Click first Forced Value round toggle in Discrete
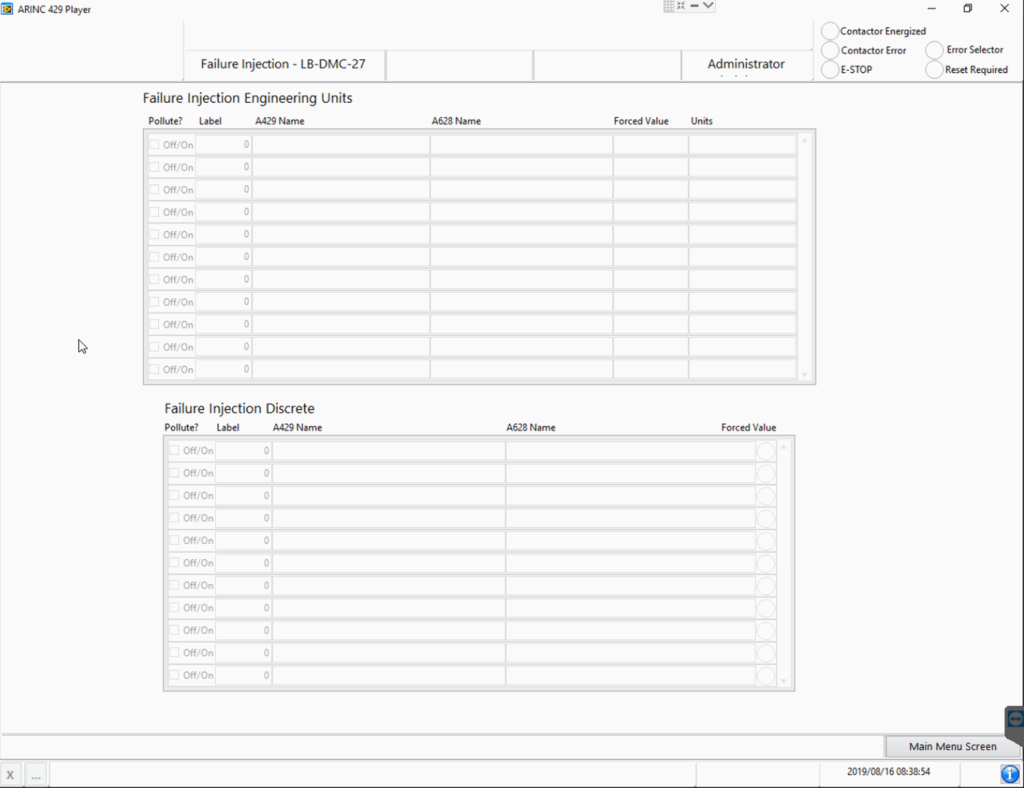 pyautogui.click(x=766, y=450)
